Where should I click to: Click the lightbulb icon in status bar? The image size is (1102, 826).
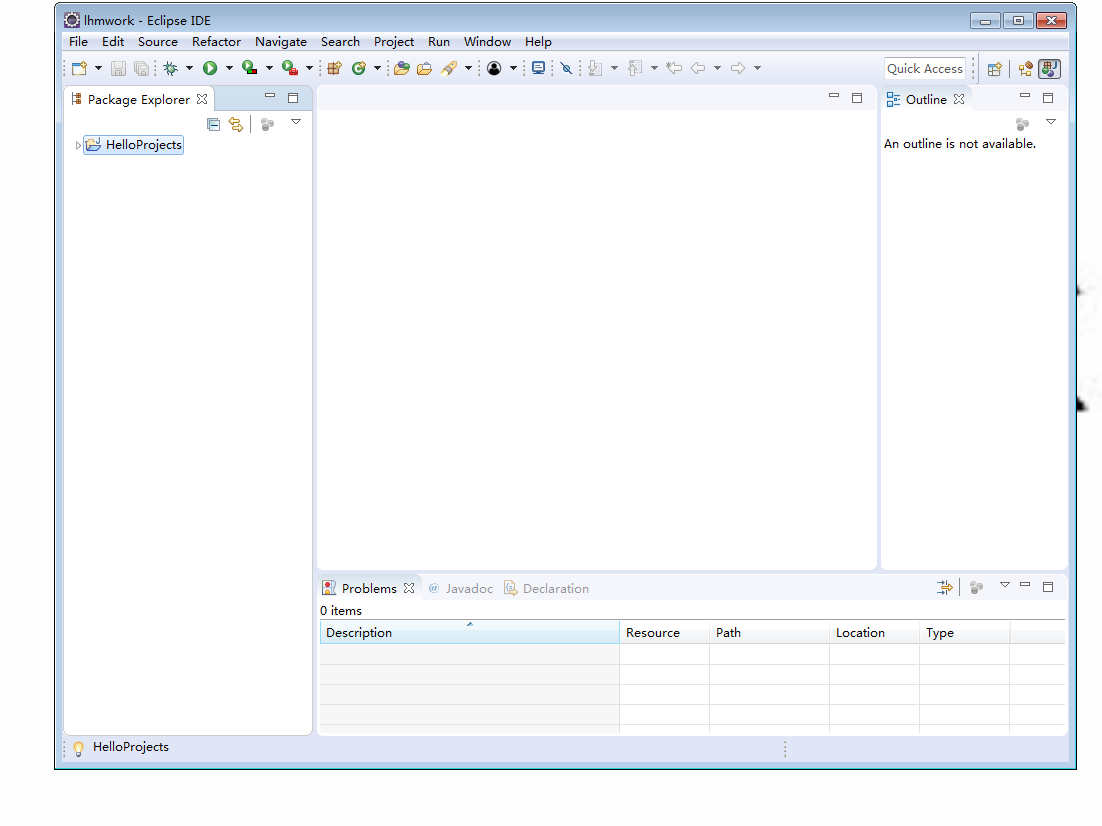click(79, 748)
